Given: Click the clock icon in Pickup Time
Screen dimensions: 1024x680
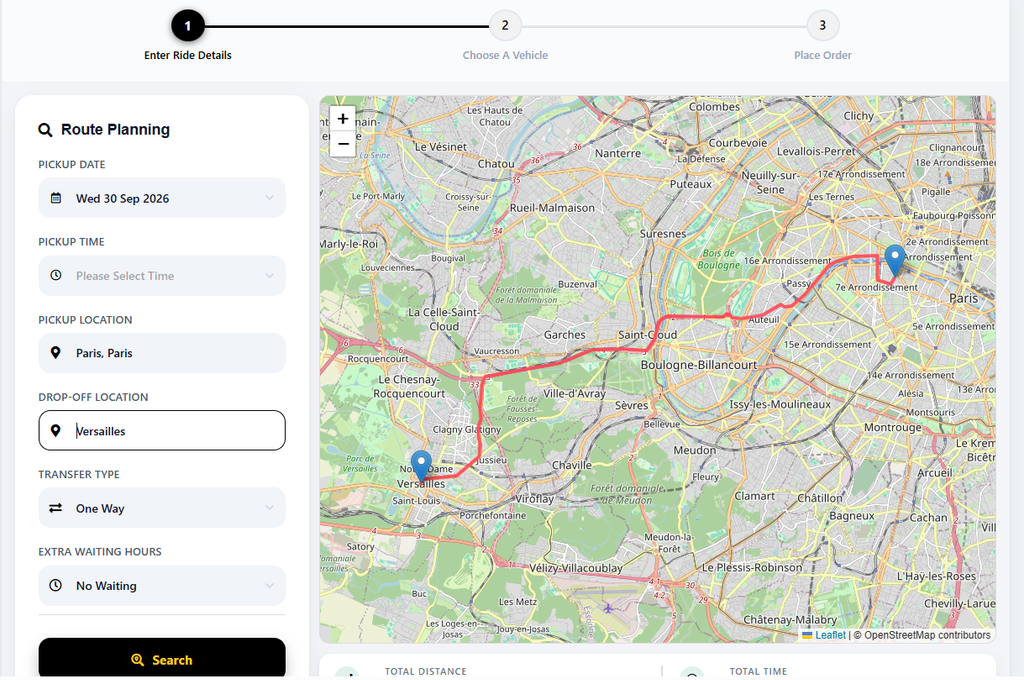Looking at the screenshot, I should pos(56,276).
